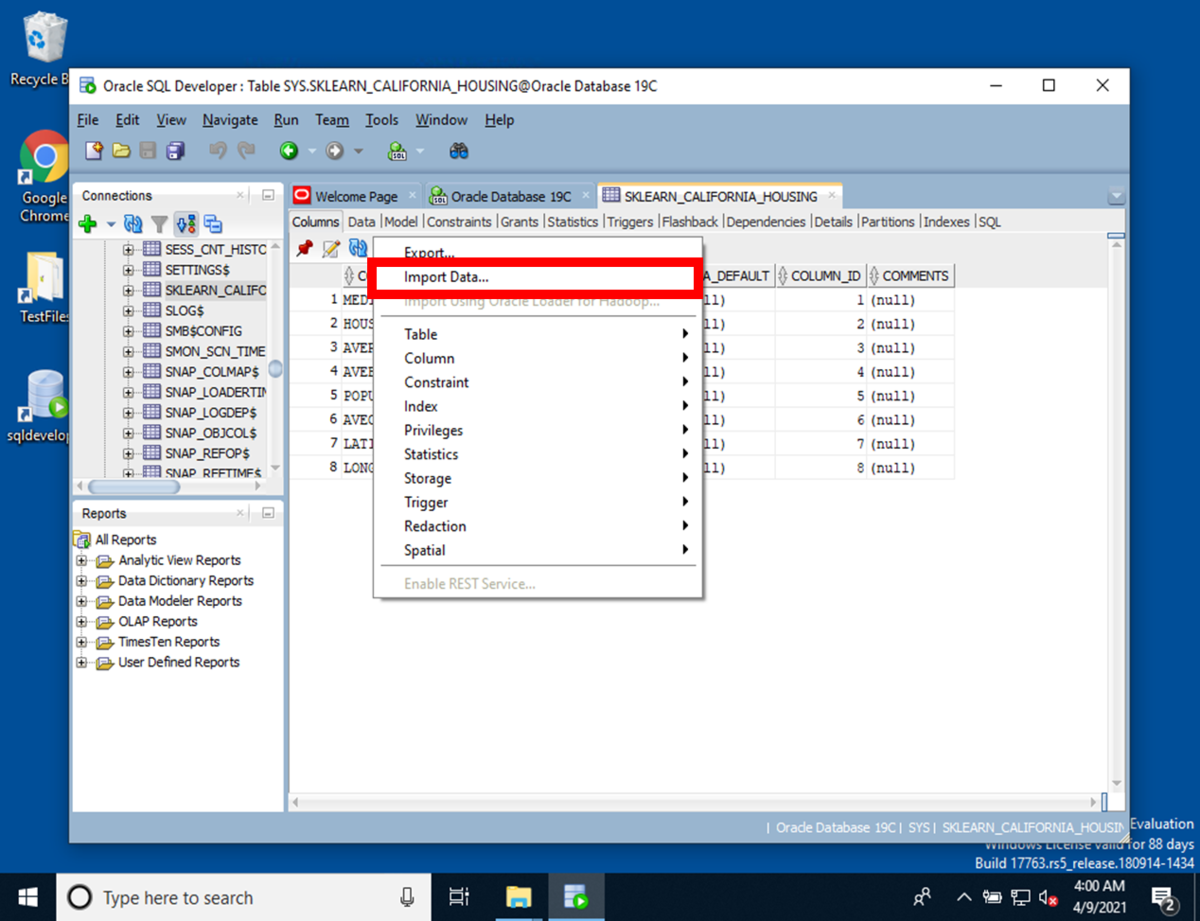Click the Save All icon in toolbar
The width and height of the screenshot is (1200, 921).
coord(175,151)
